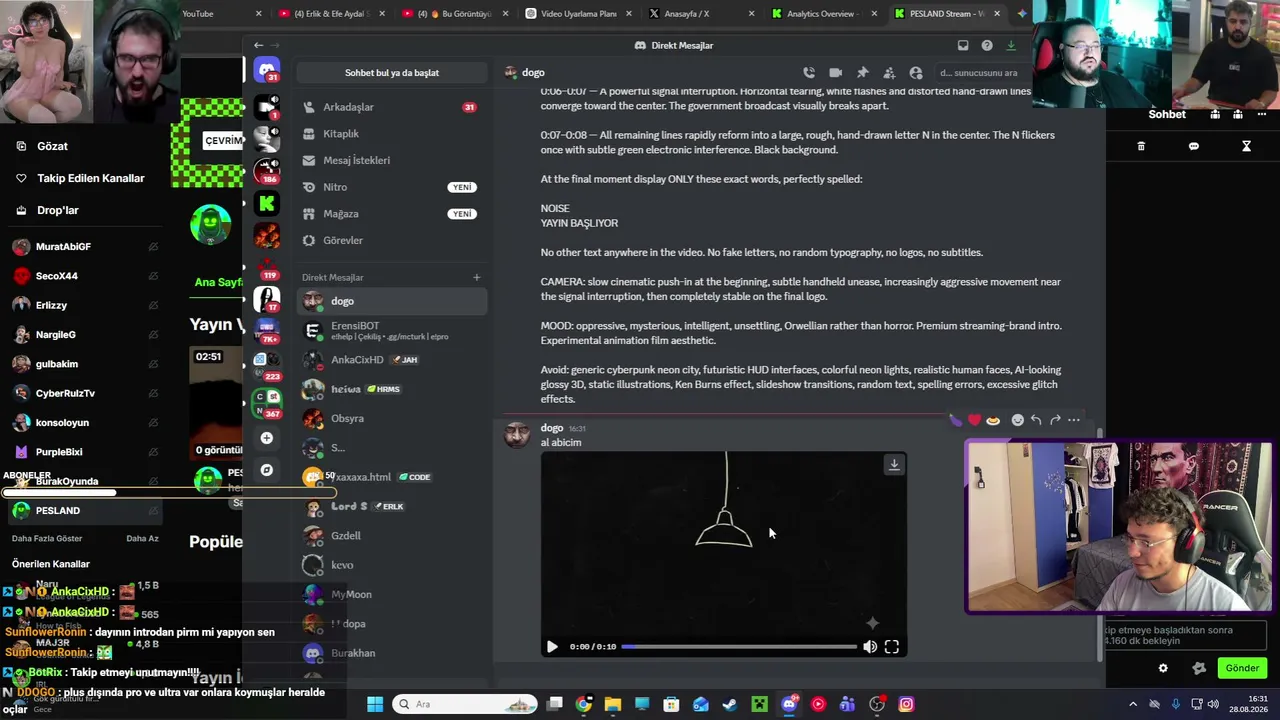Open Kick chat settings gear icon
This screenshot has width=1280, height=720.
[1163, 668]
